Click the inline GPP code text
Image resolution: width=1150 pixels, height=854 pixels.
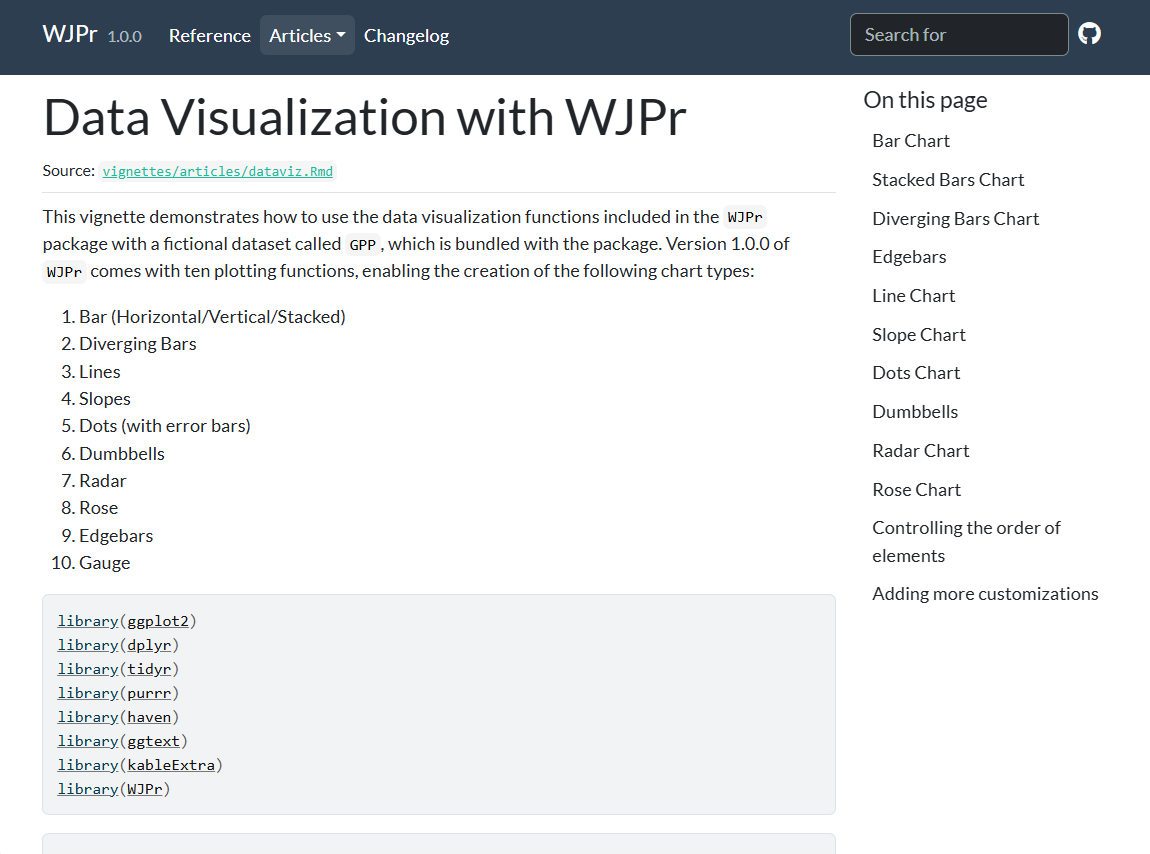(362, 244)
